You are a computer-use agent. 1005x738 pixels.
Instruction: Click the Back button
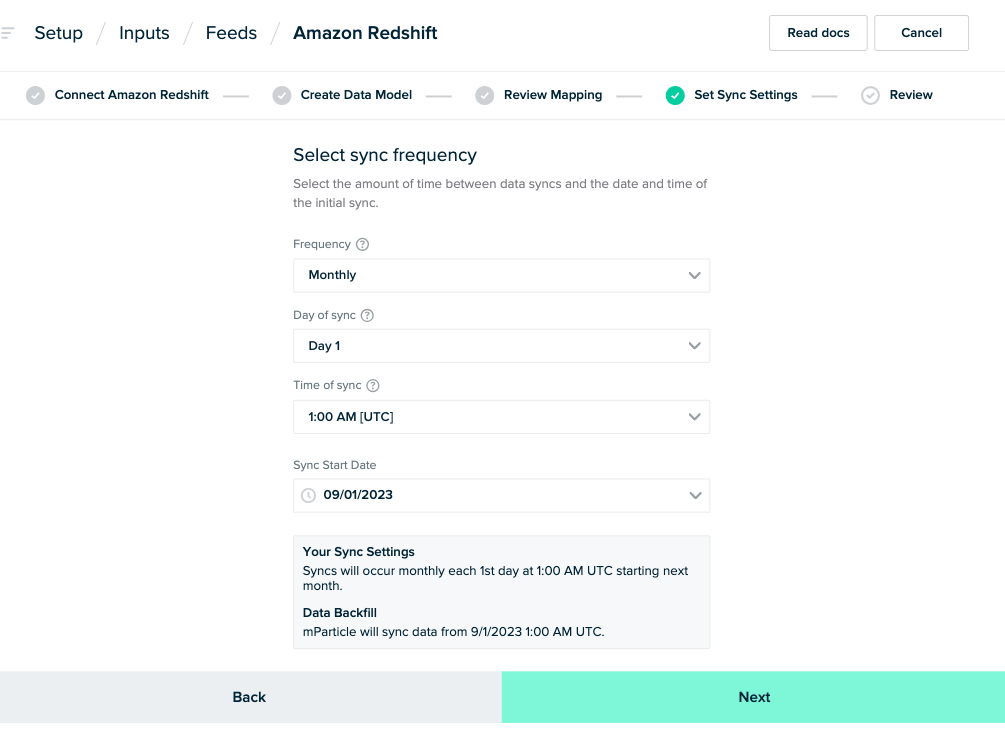(x=249, y=697)
